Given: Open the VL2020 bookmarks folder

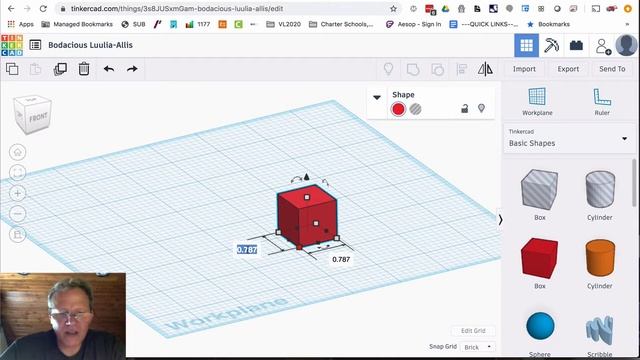Looking at the screenshot, I should pos(283,24).
